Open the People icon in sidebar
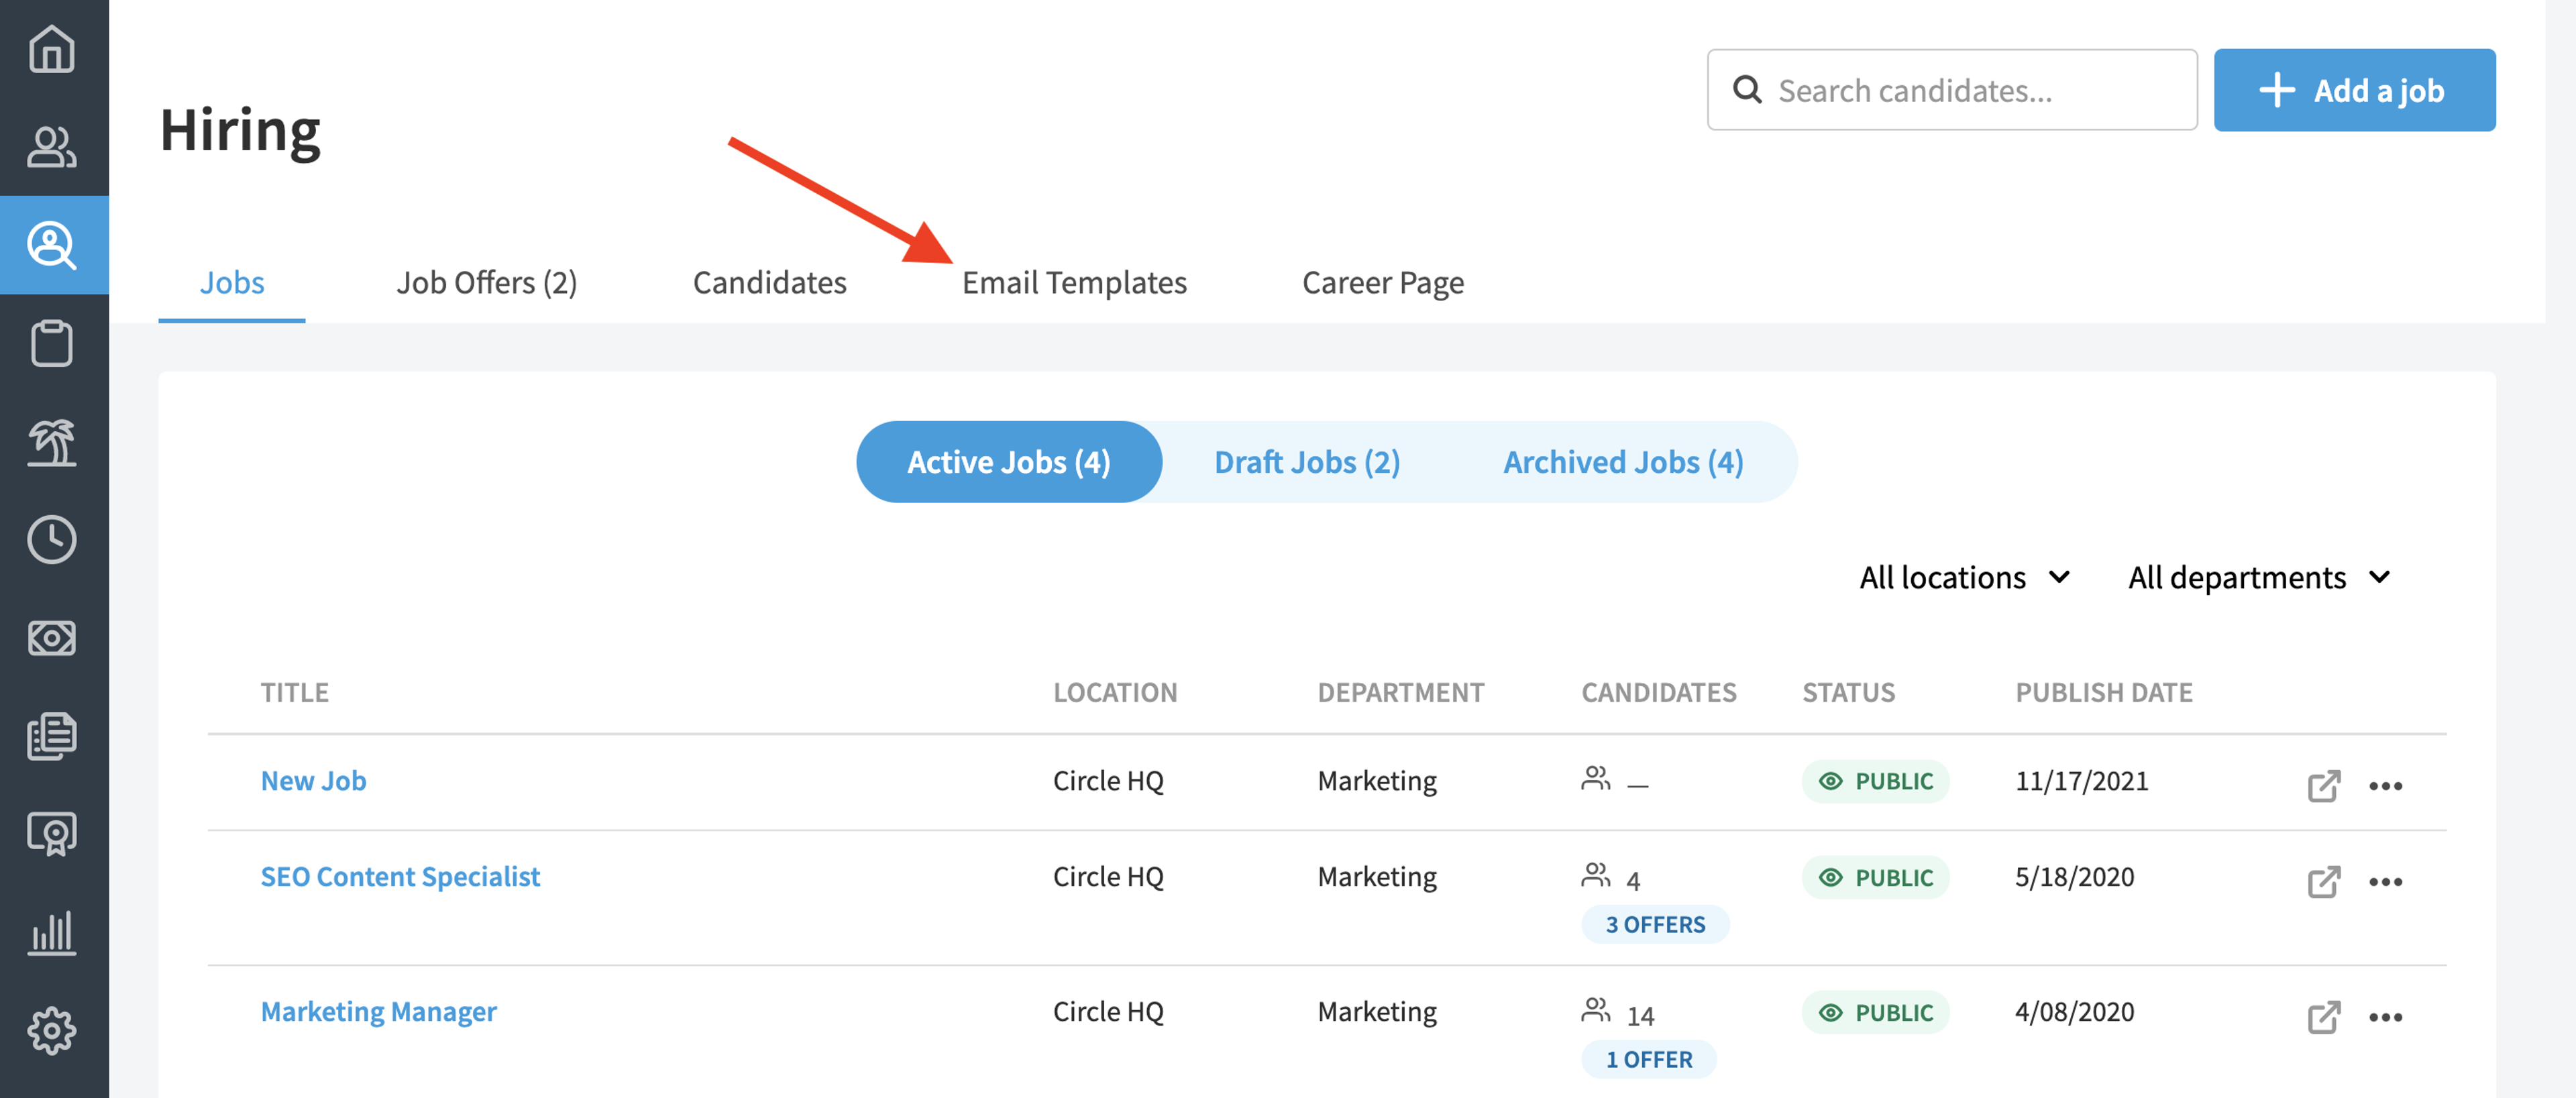 point(52,147)
